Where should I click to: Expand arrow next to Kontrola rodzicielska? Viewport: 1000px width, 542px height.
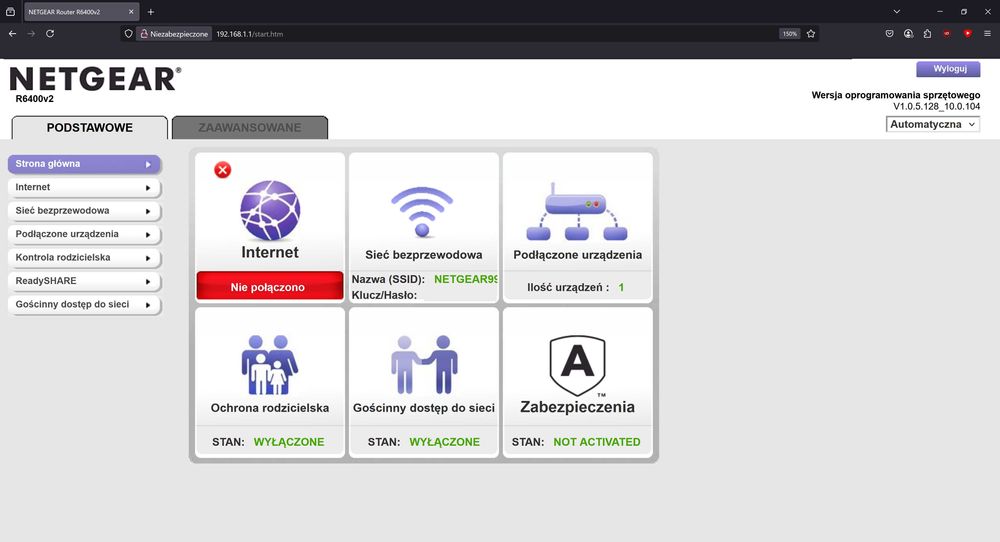[x=148, y=258]
